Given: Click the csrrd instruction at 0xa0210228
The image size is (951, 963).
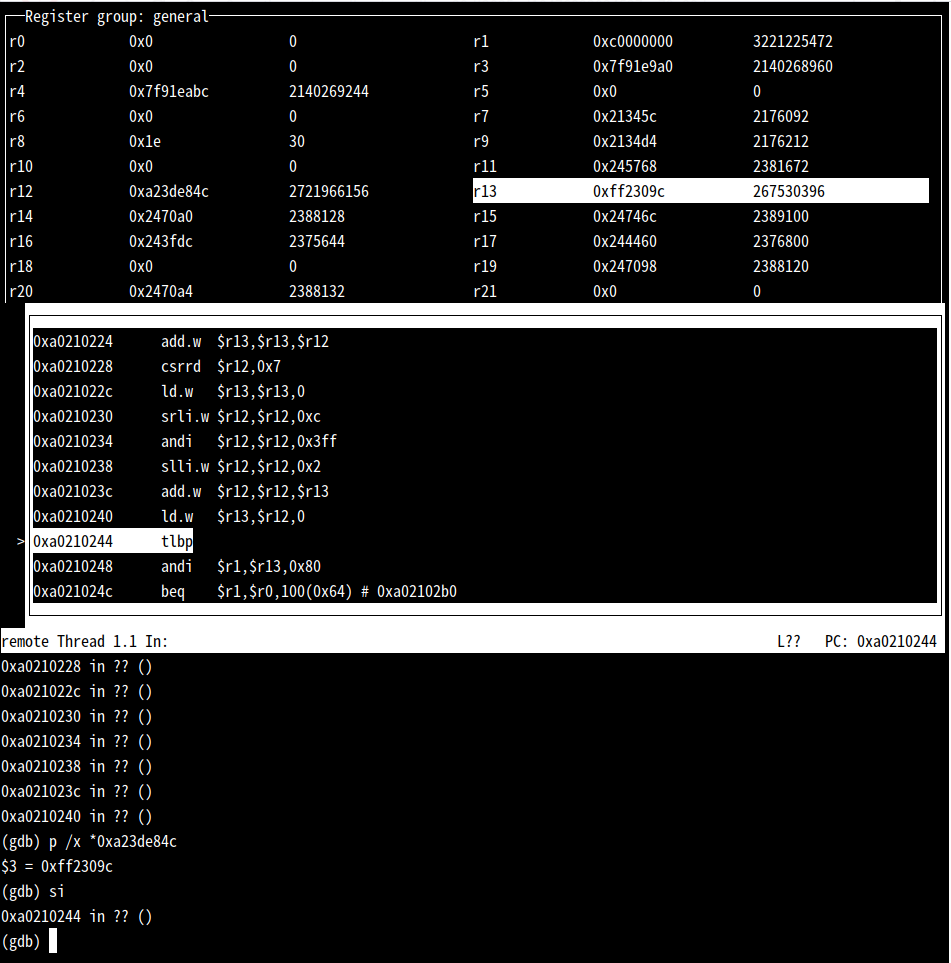Looking at the screenshot, I should (157, 367).
